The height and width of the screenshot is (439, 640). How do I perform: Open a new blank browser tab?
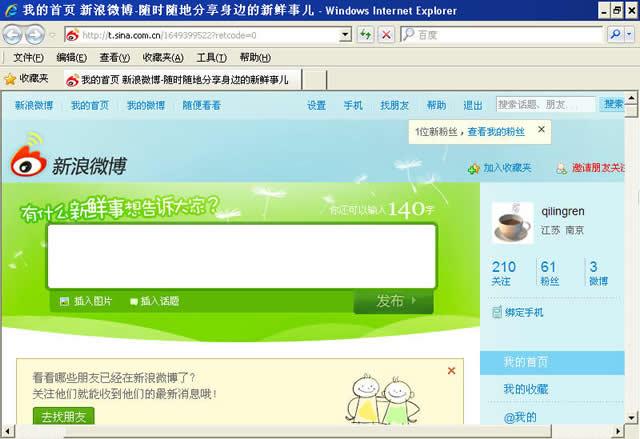point(314,80)
